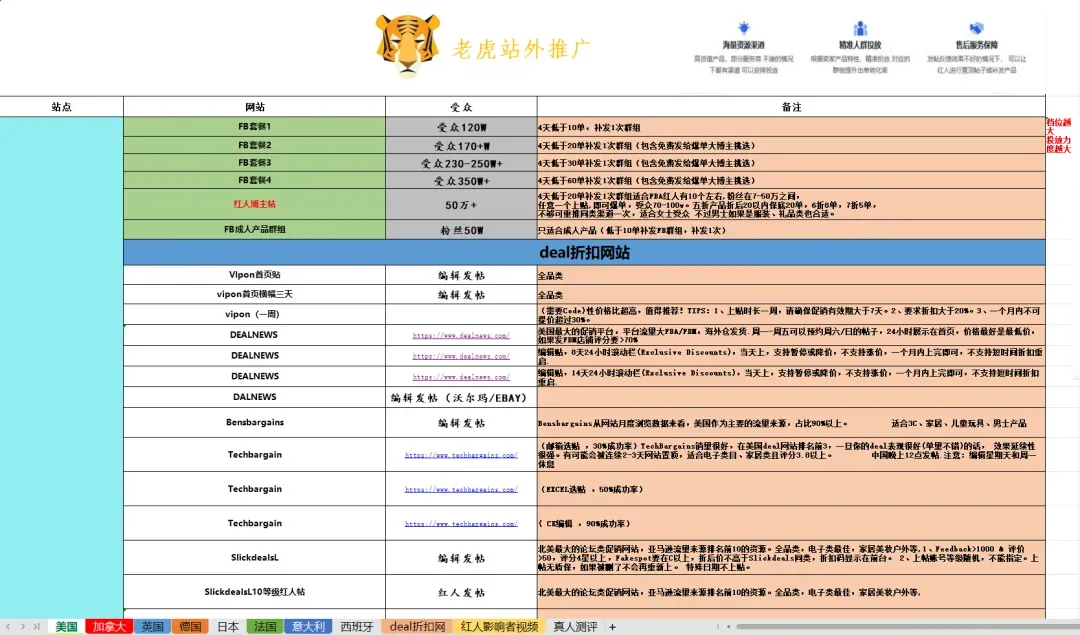Click the next-sheet arrow in tab bar

(x=23, y=627)
